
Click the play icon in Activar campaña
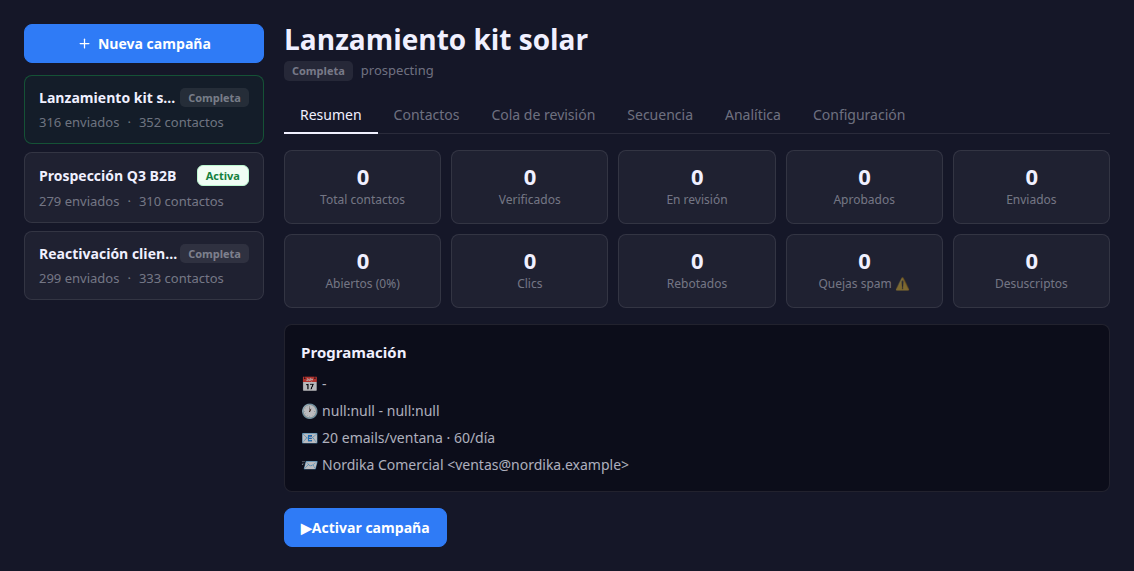[x=307, y=528]
